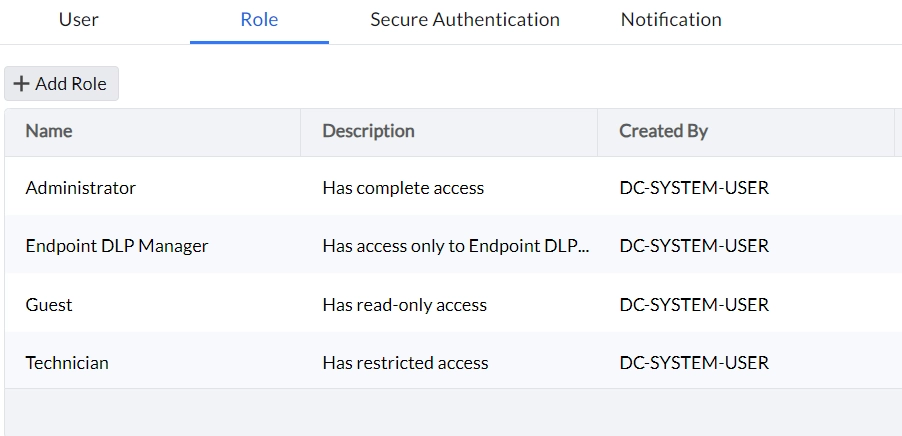Click the plus icon in Add Role
The width and height of the screenshot is (902, 436).
click(x=21, y=84)
